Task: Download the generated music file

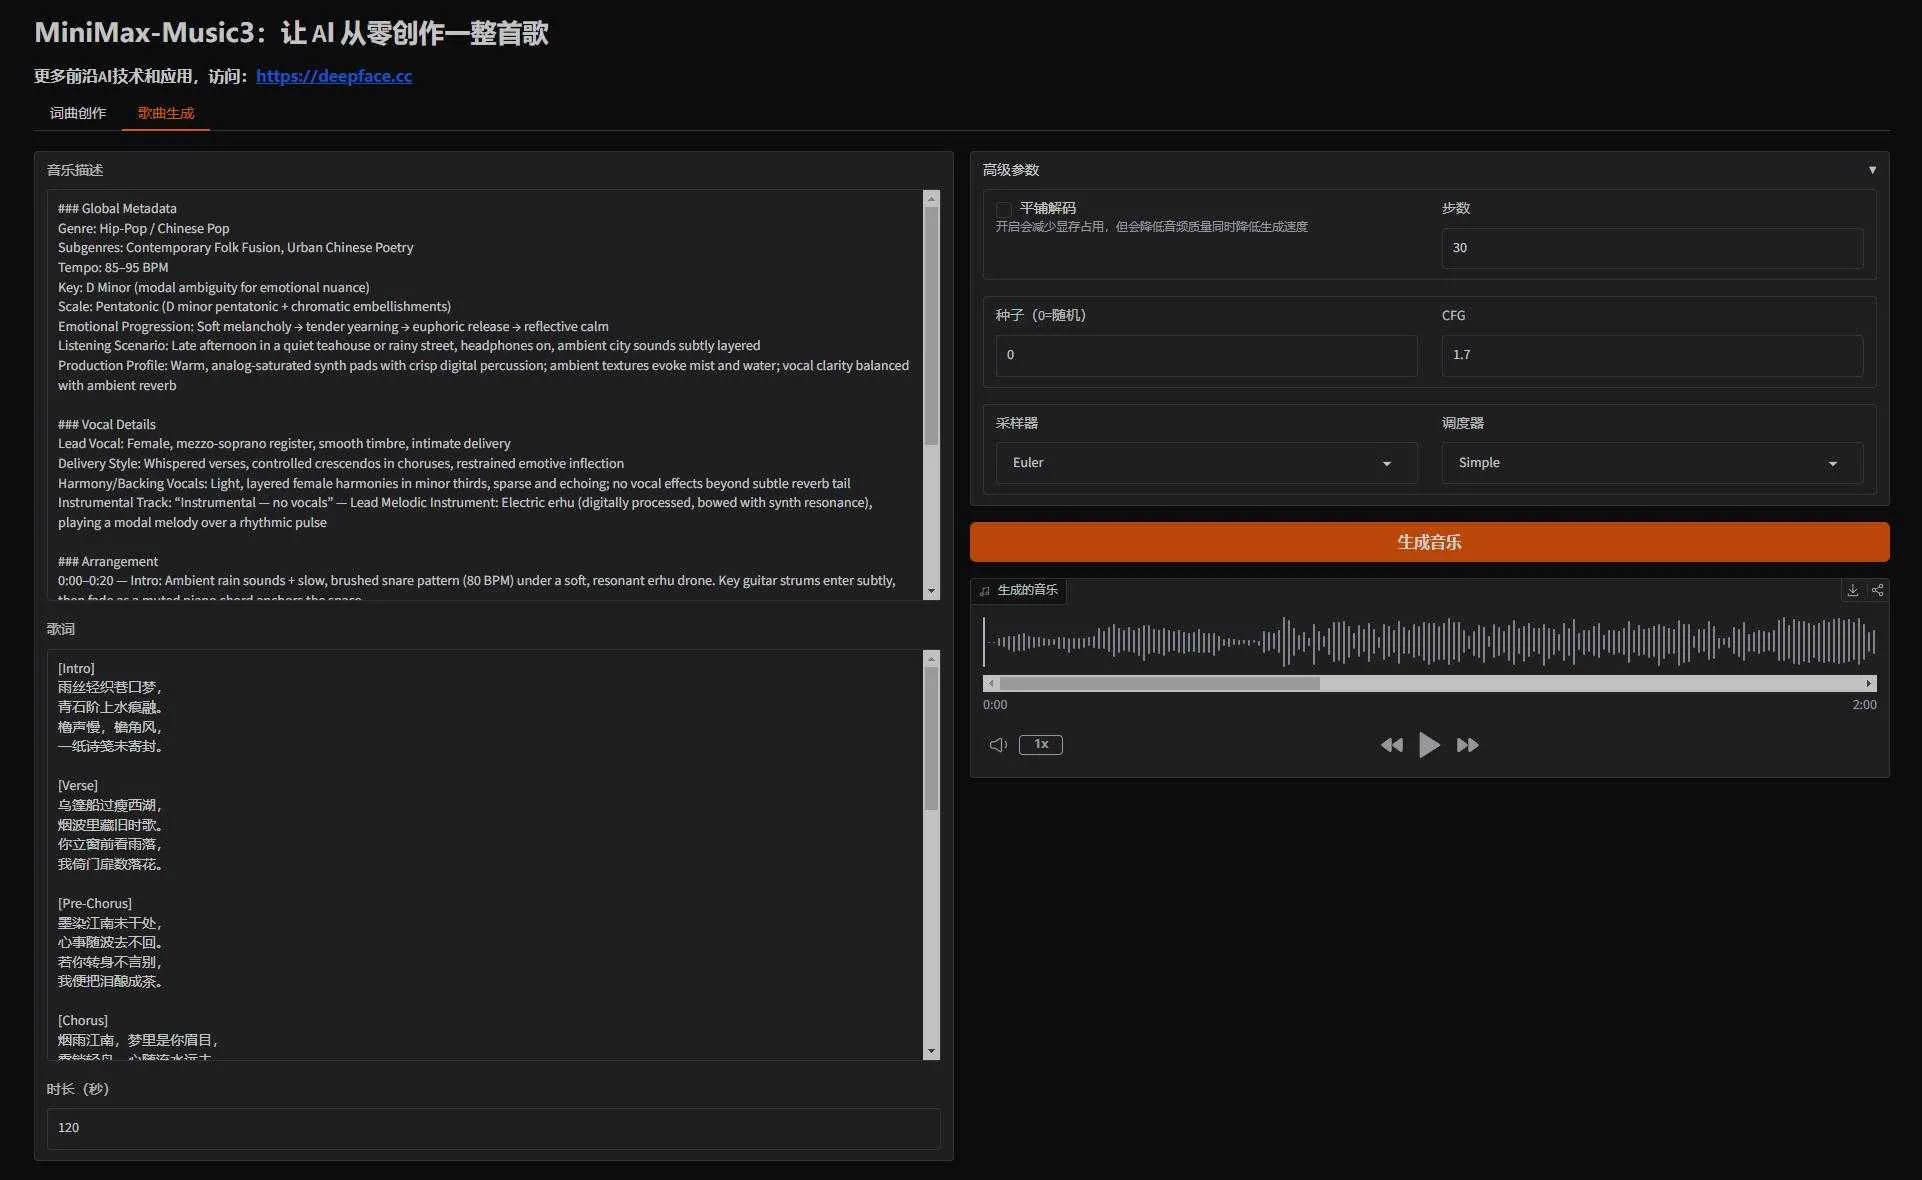Action: click(x=1852, y=590)
